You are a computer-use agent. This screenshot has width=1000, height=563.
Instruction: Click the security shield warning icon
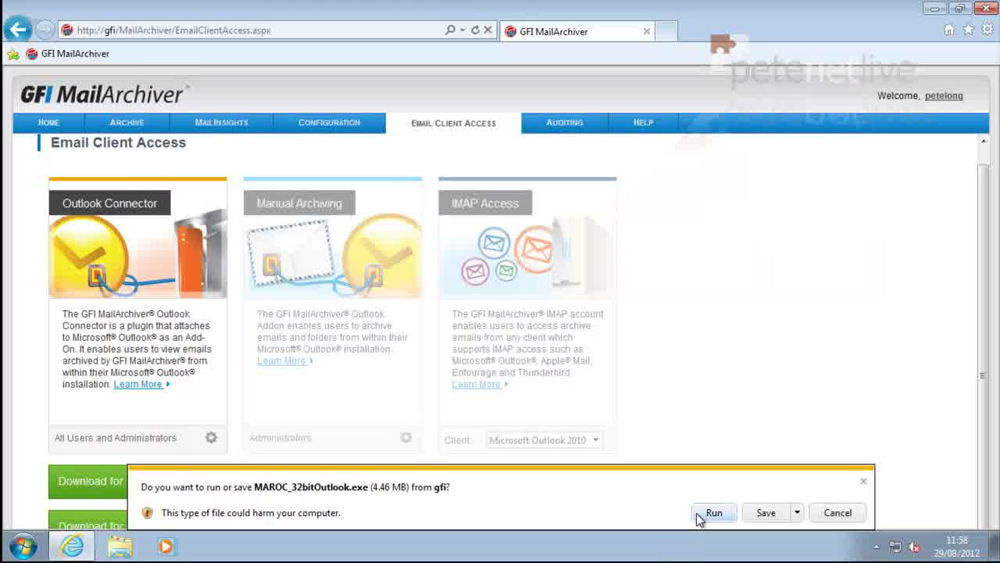147,513
